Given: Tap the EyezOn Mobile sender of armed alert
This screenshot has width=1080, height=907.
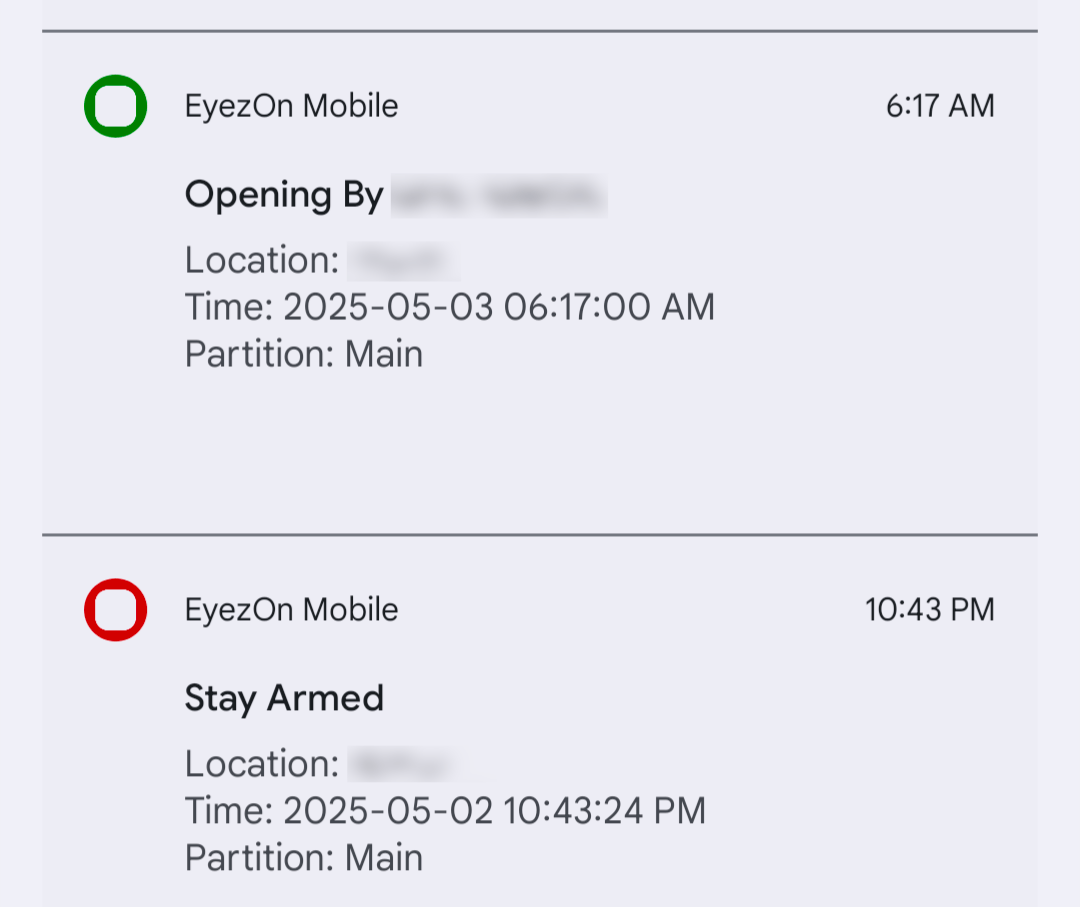Looking at the screenshot, I should [x=291, y=609].
